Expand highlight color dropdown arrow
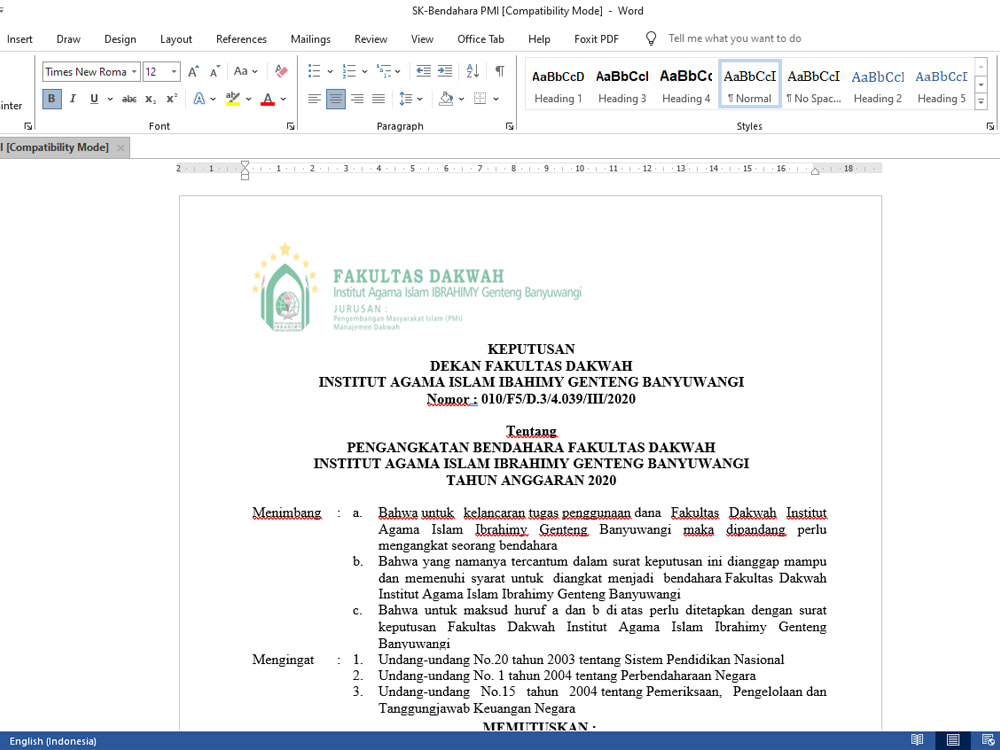Screen dimensions: 1000x750 click(x=248, y=99)
